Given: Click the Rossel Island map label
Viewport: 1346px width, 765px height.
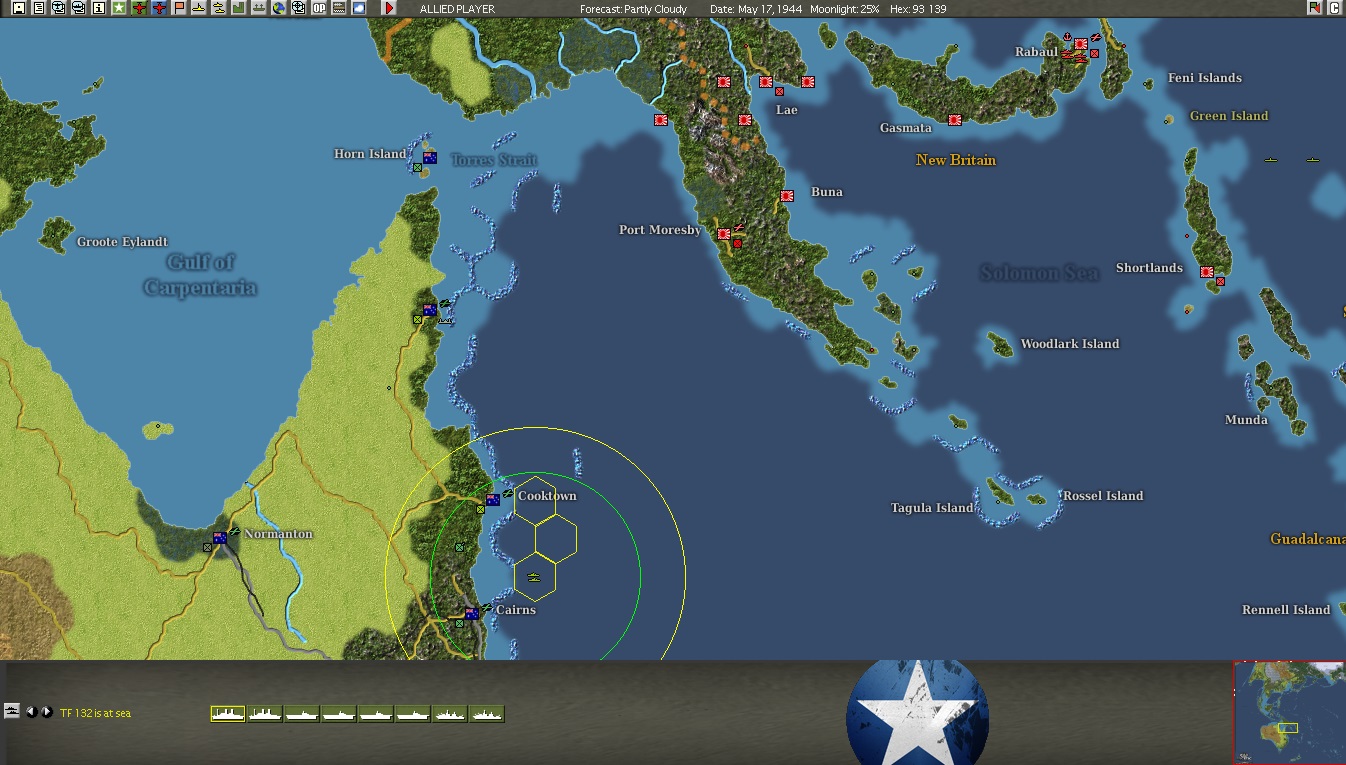Looking at the screenshot, I should click(x=1103, y=496).
